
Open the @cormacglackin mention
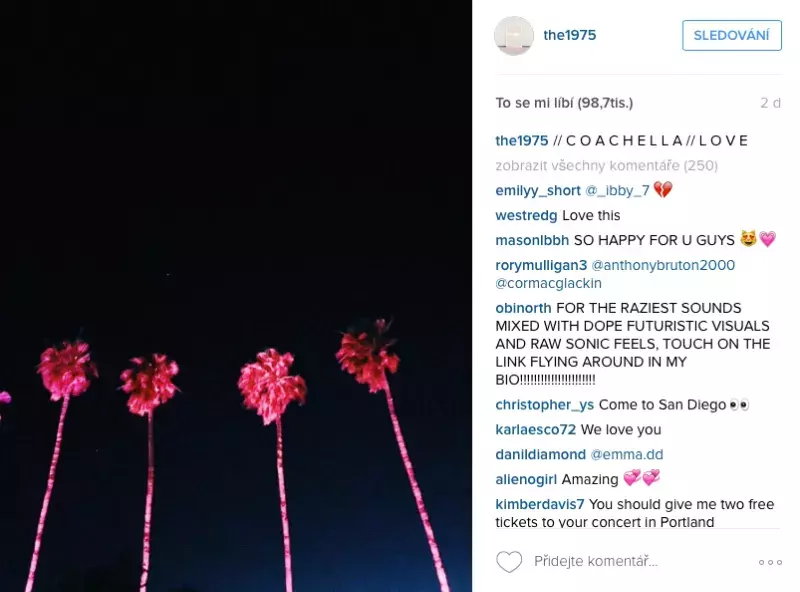[x=548, y=283]
